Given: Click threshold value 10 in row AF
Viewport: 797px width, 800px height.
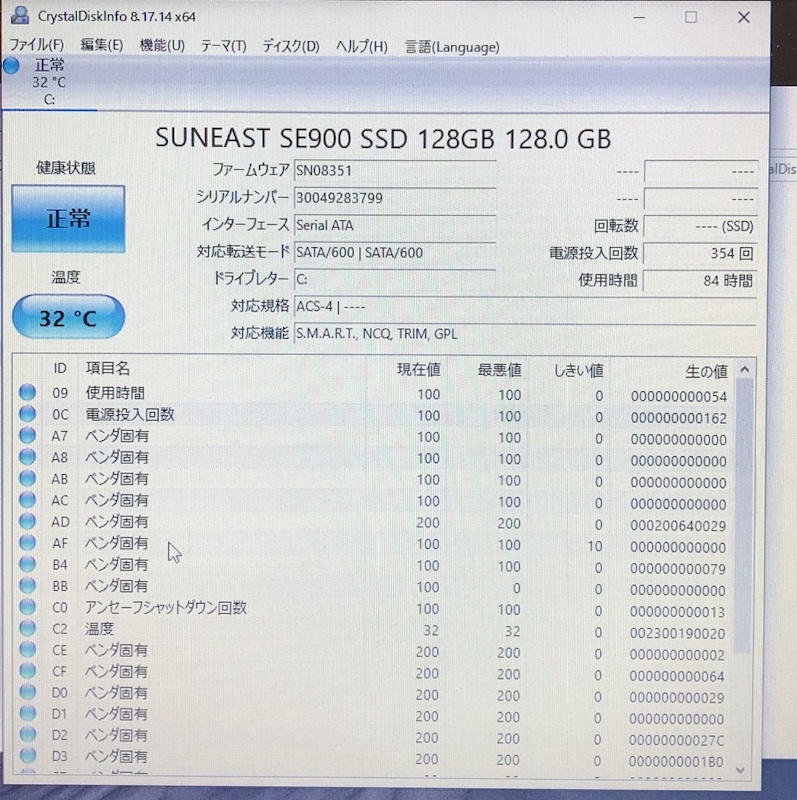Looking at the screenshot, I should 595,546.
